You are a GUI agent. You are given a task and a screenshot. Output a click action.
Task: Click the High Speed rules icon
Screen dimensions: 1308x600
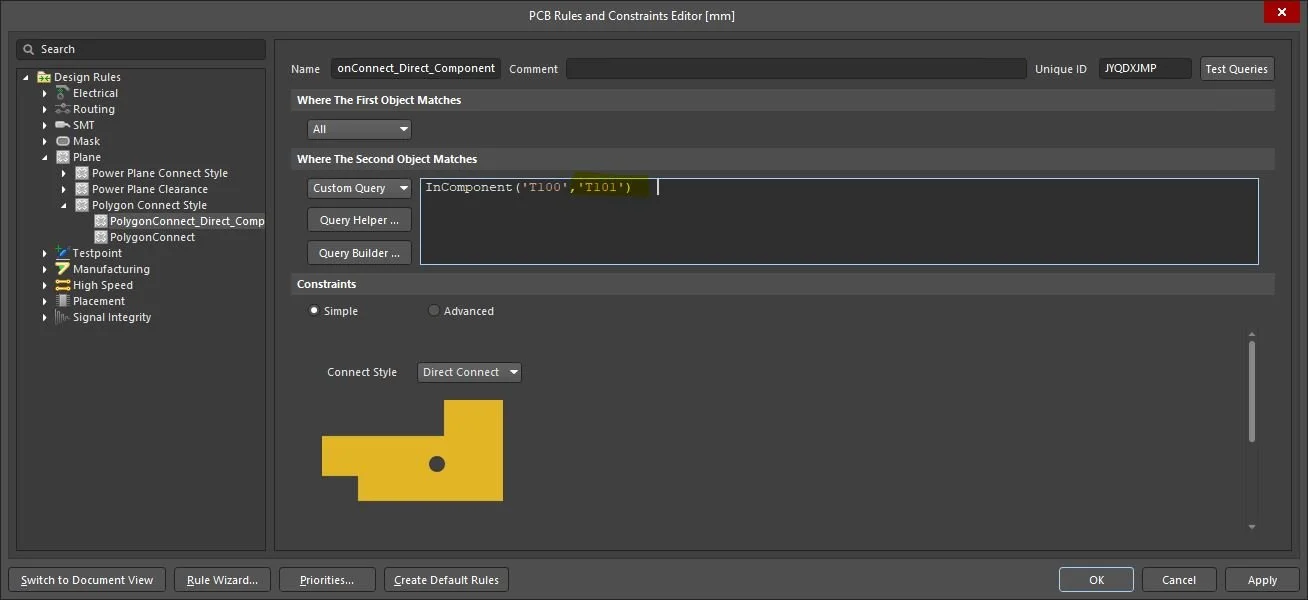pyautogui.click(x=62, y=284)
